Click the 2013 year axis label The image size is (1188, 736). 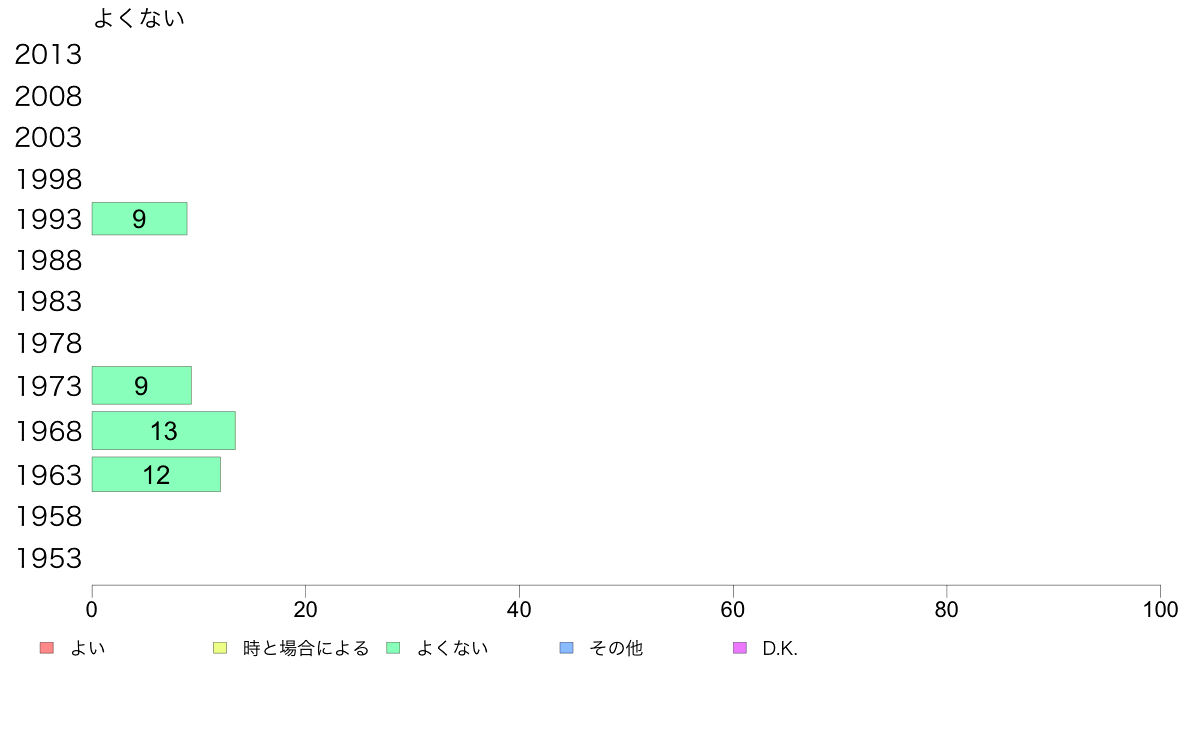click(48, 55)
